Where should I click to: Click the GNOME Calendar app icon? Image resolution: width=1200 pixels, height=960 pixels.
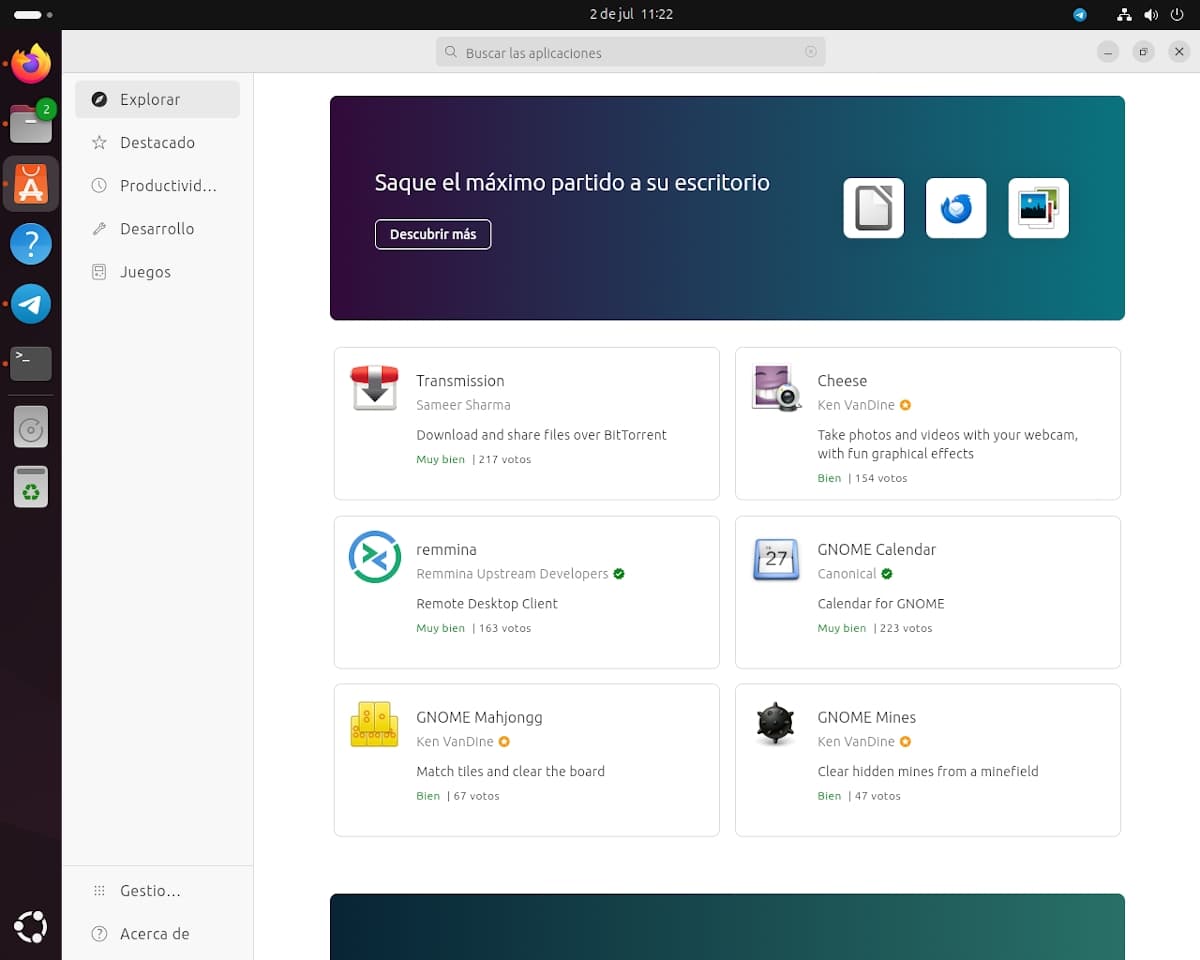[x=776, y=557]
